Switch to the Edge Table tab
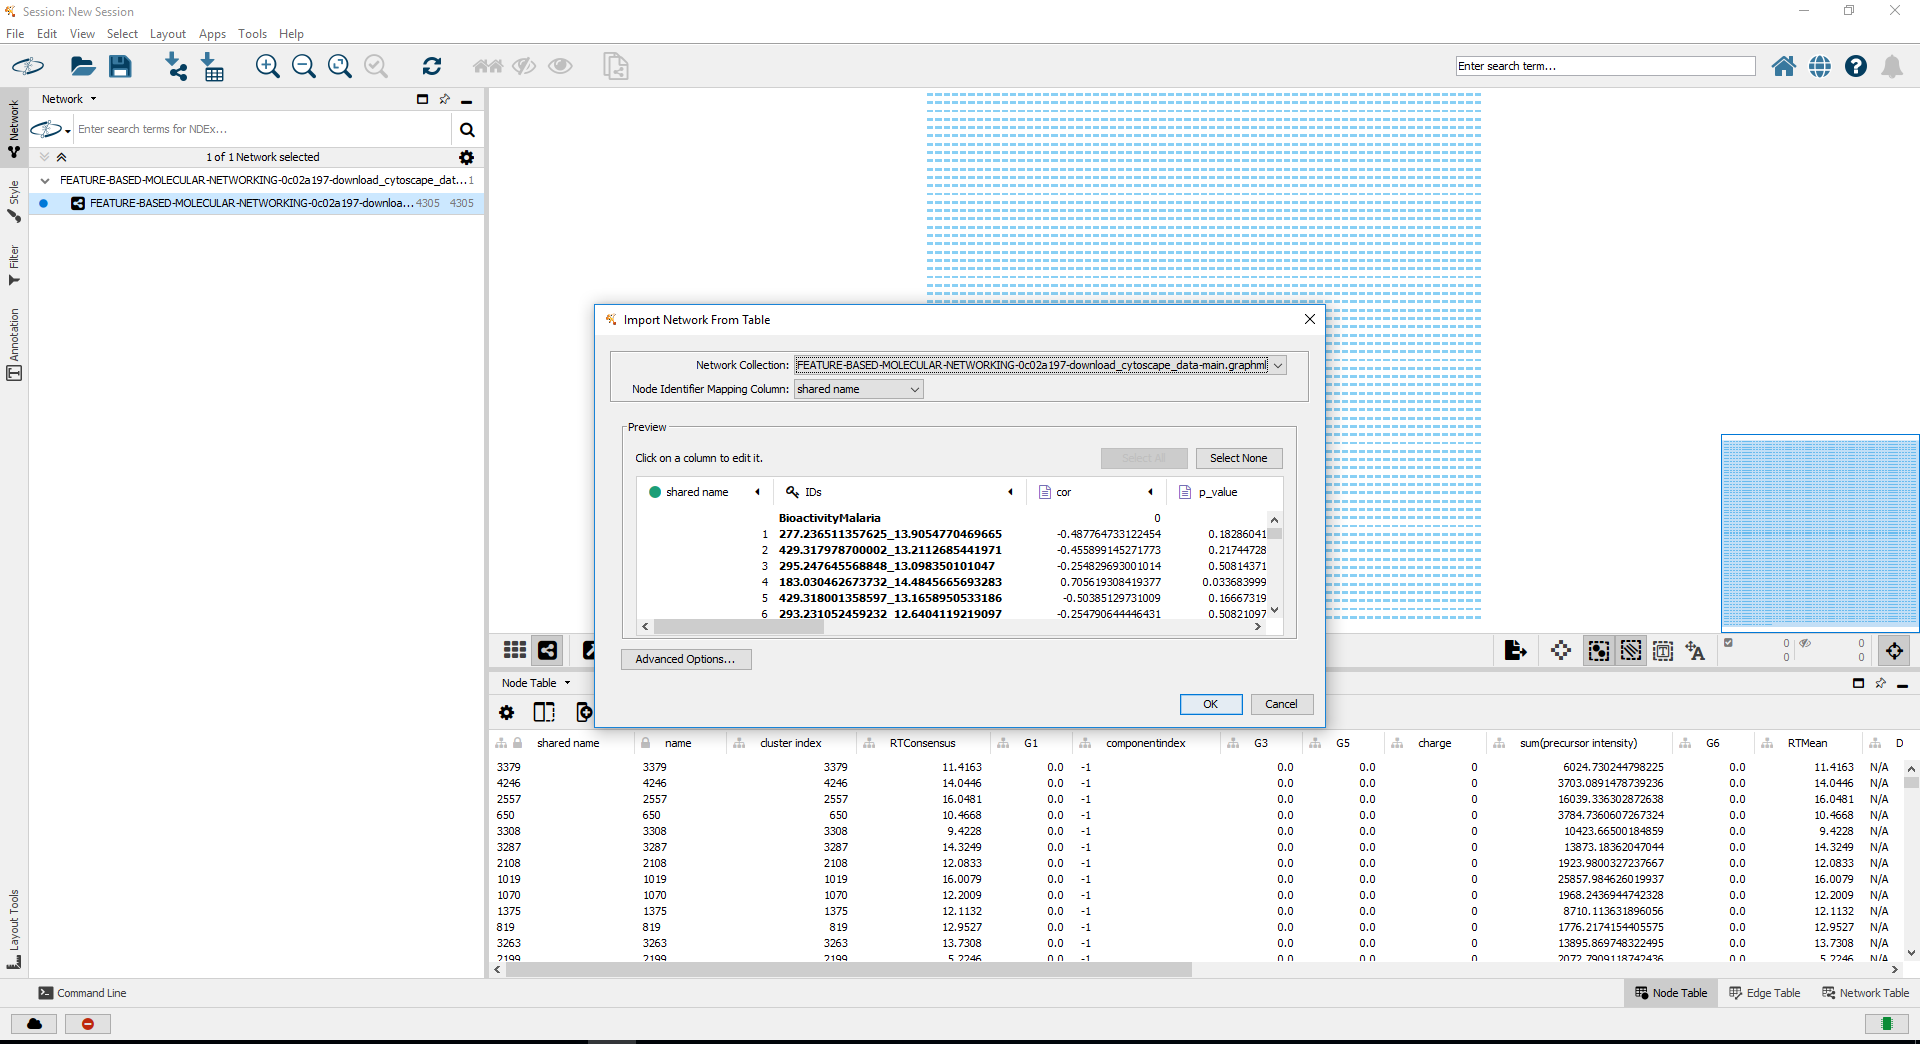Screen dimensions: 1920x1044 [1765, 993]
